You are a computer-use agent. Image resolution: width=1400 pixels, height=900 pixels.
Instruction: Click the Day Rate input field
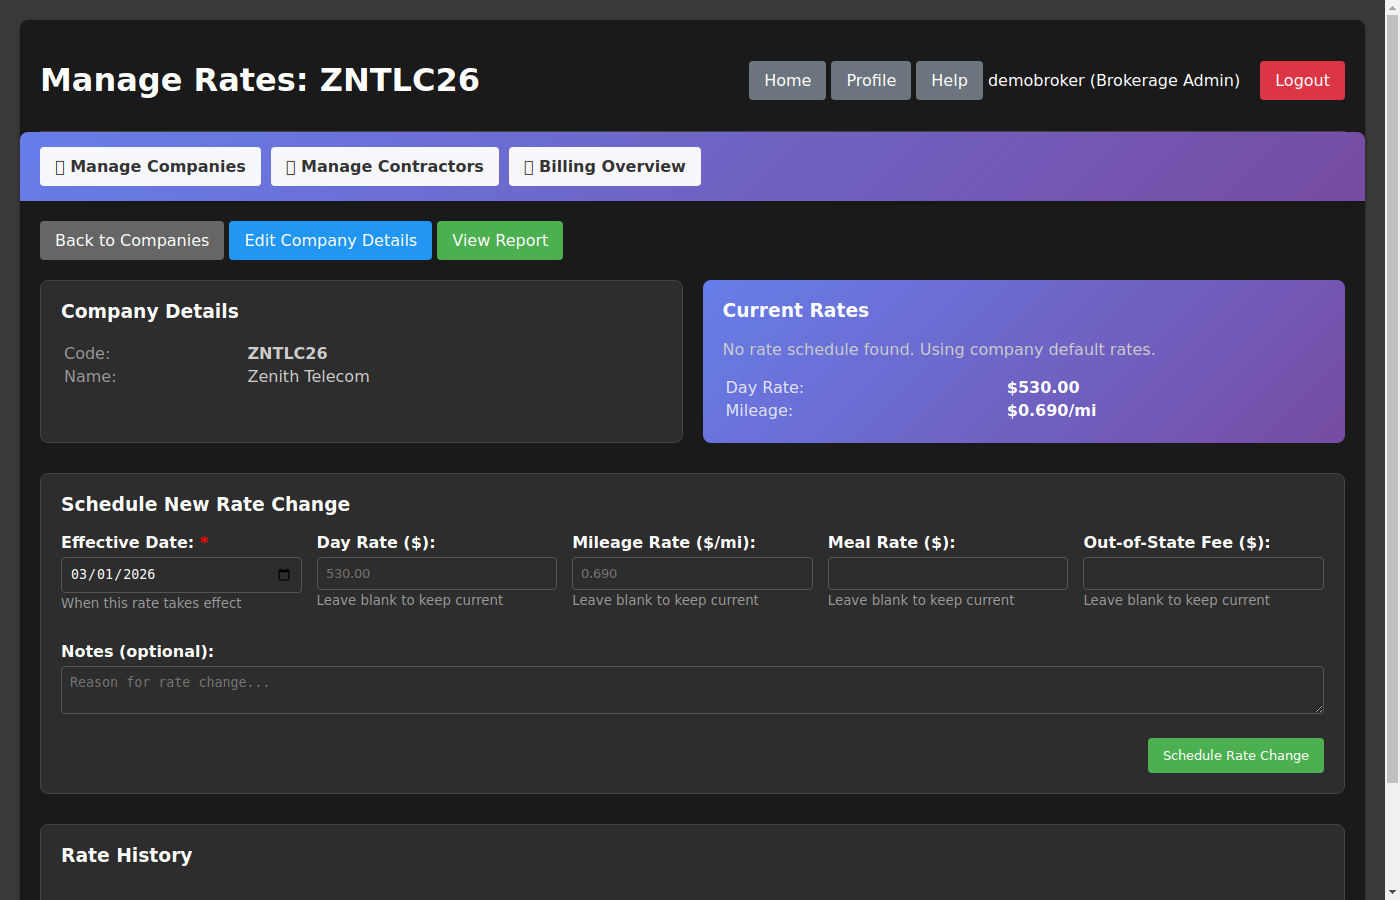click(x=436, y=574)
